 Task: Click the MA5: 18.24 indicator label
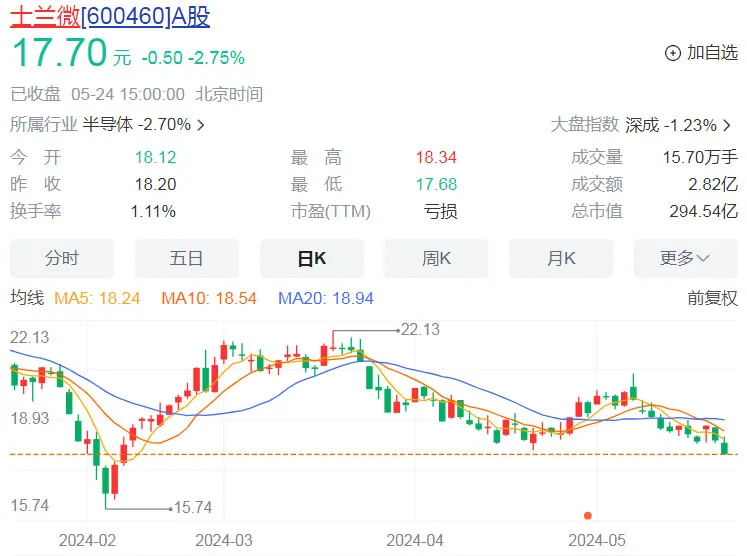pyautogui.click(x=97, y=299)
